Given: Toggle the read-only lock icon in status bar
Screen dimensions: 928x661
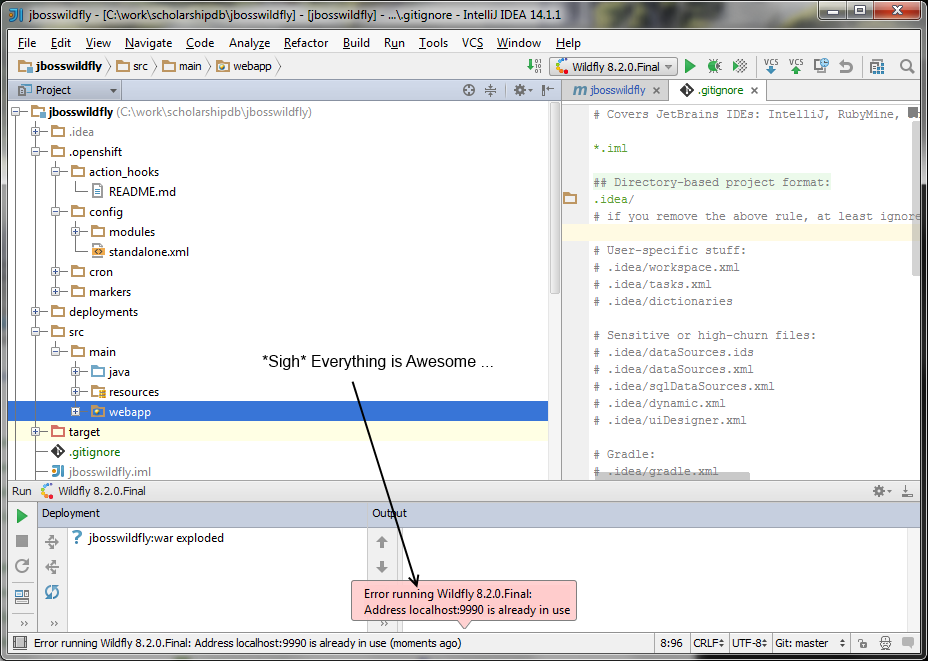Looking at the screenshot, I should (863, 643).
